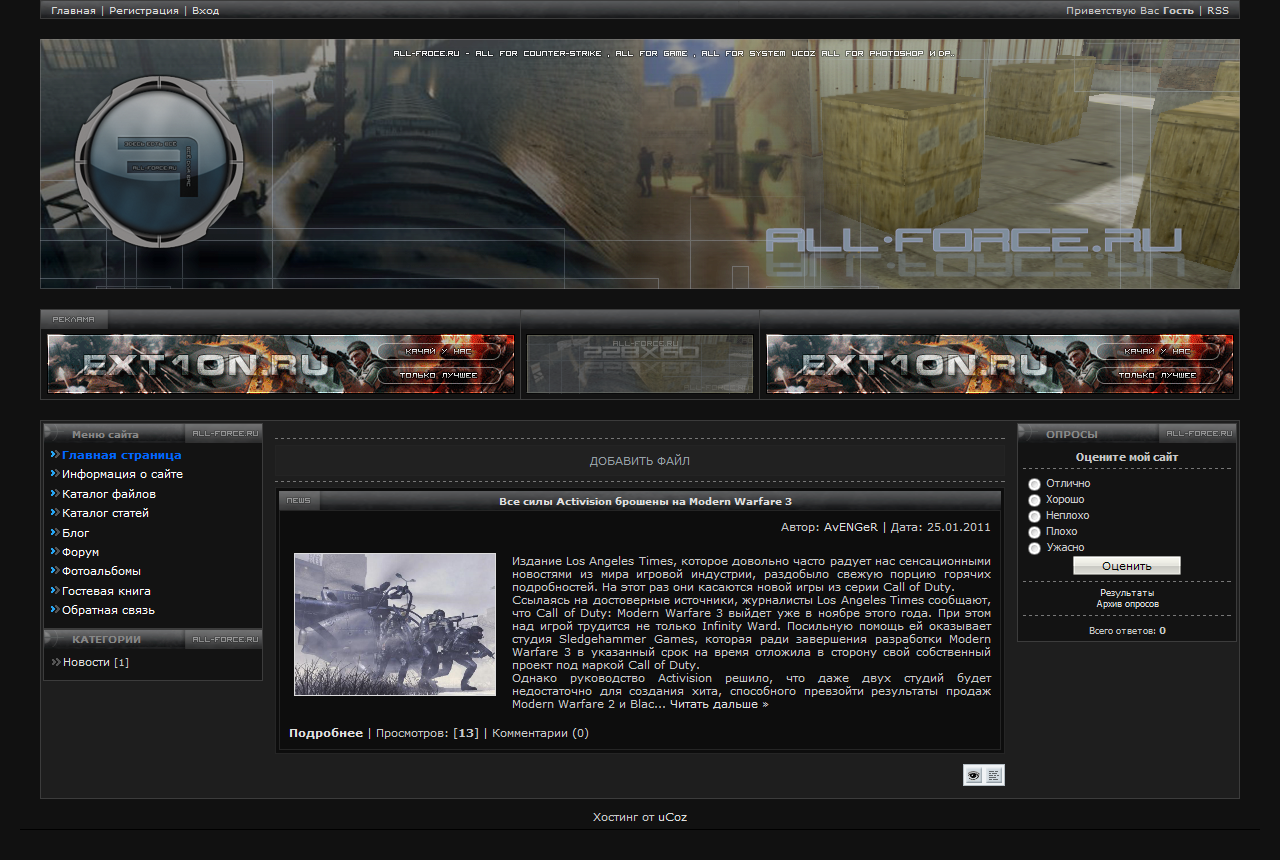Open Вход login link
This screenshot has width=1280, height=860.
205,10
